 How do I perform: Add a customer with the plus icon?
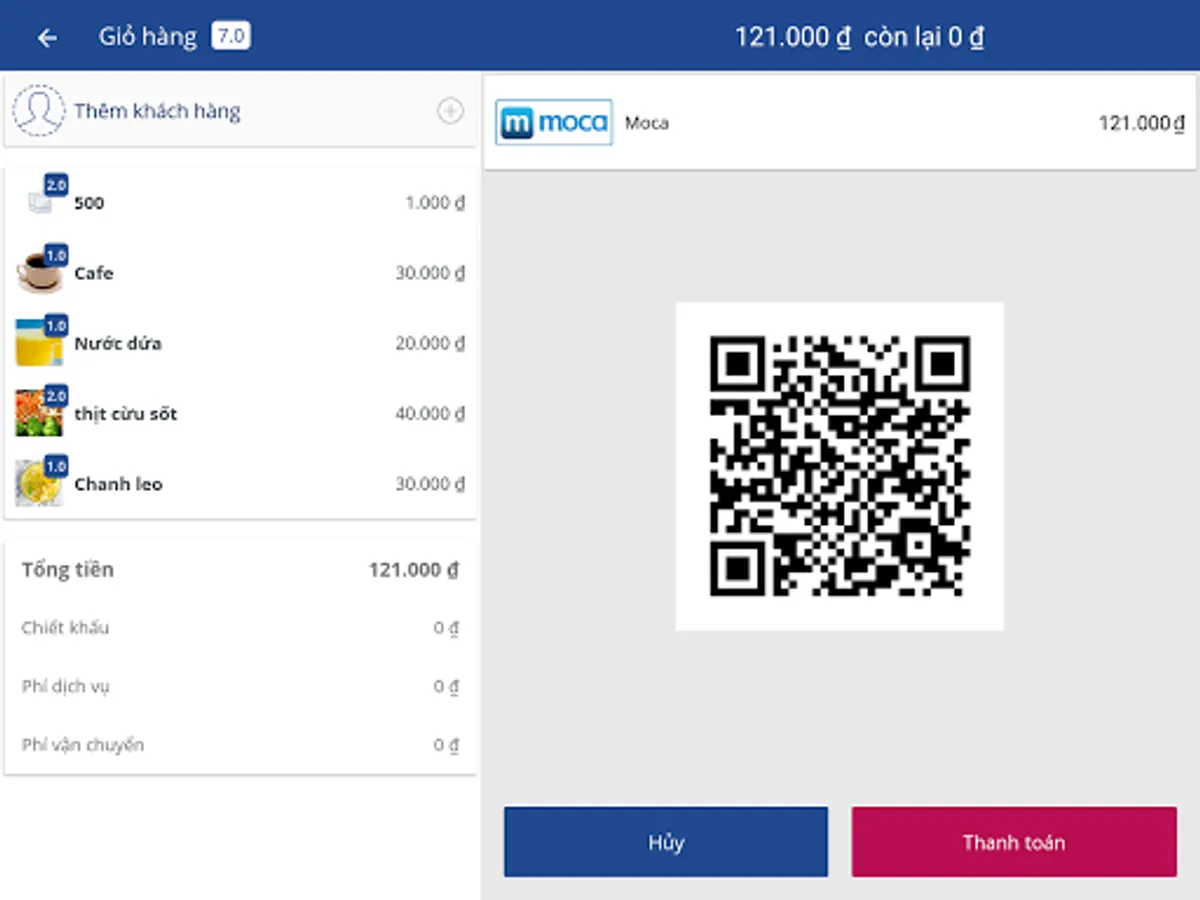pyautogui.click(x=450, y=111)
